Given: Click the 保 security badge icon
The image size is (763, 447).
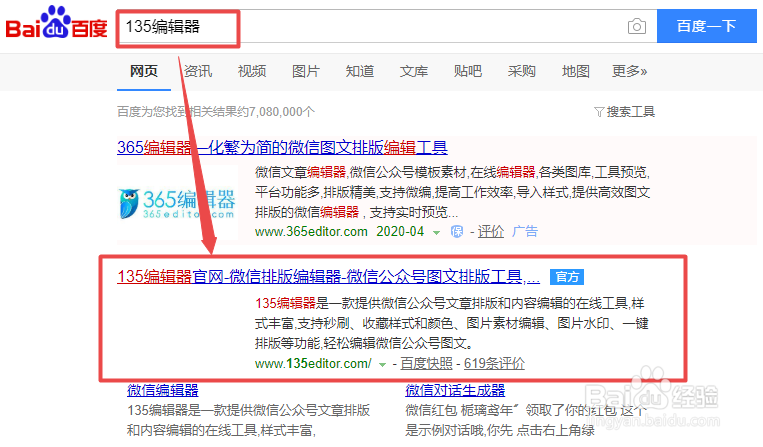Looking at the screenshot, I should point(456,232).
